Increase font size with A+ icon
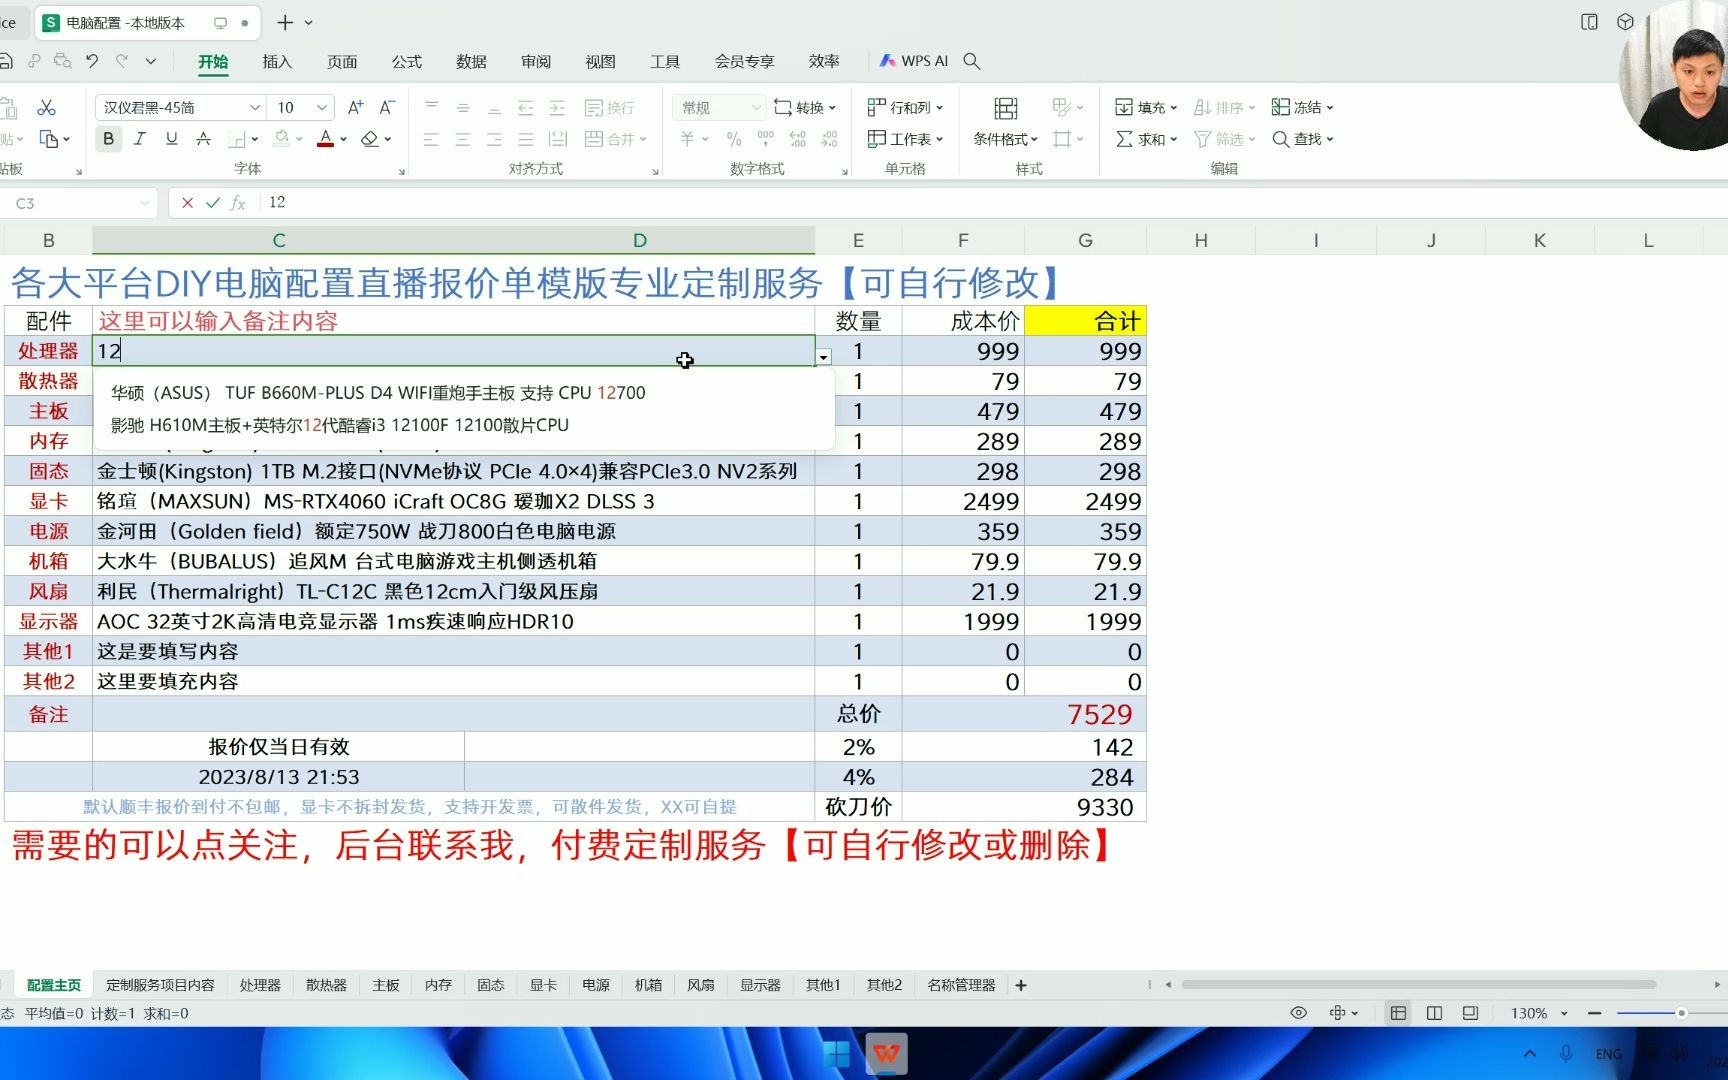1728x1080 pixels. point(355,107)
